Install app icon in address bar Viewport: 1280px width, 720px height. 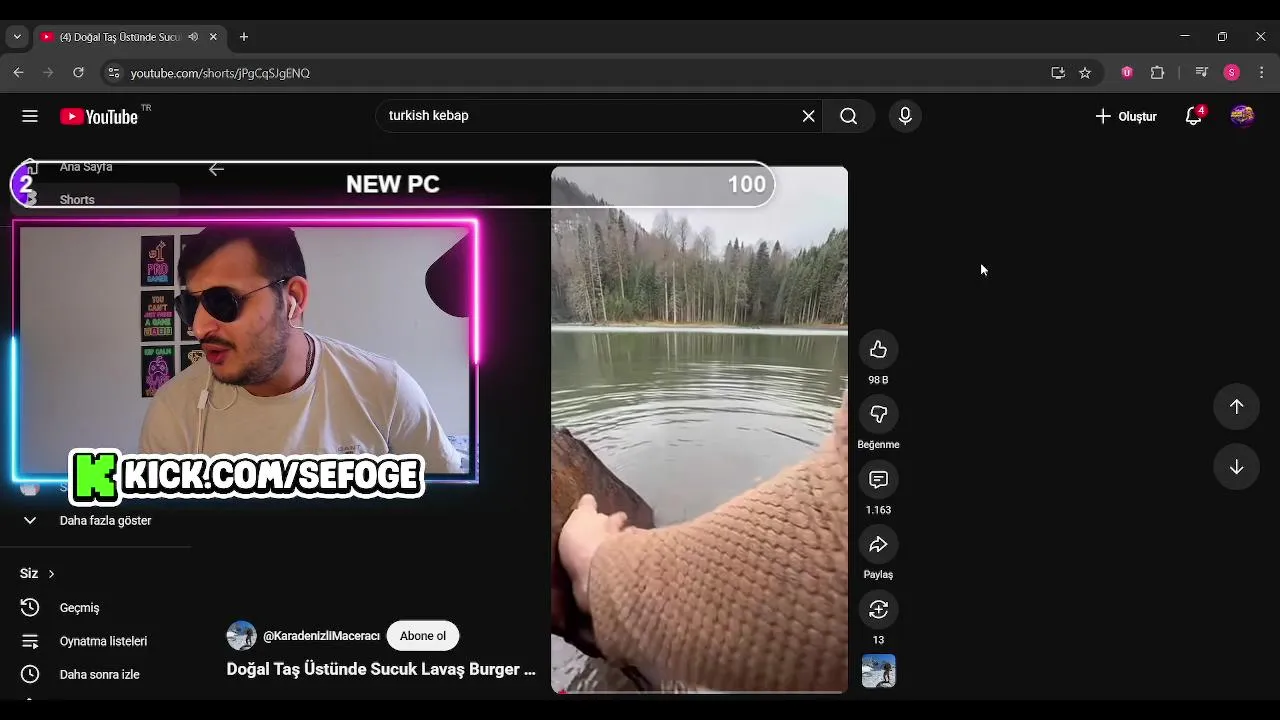point(1058,73)
